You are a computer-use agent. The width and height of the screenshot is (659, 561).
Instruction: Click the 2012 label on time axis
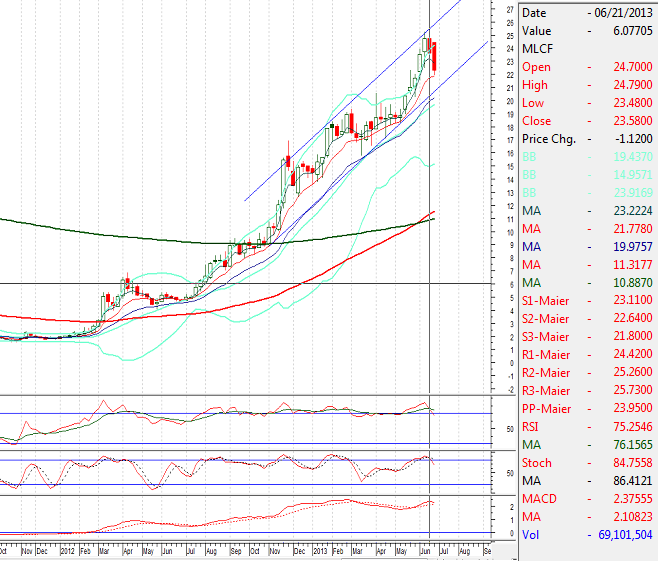click(67, 551)
